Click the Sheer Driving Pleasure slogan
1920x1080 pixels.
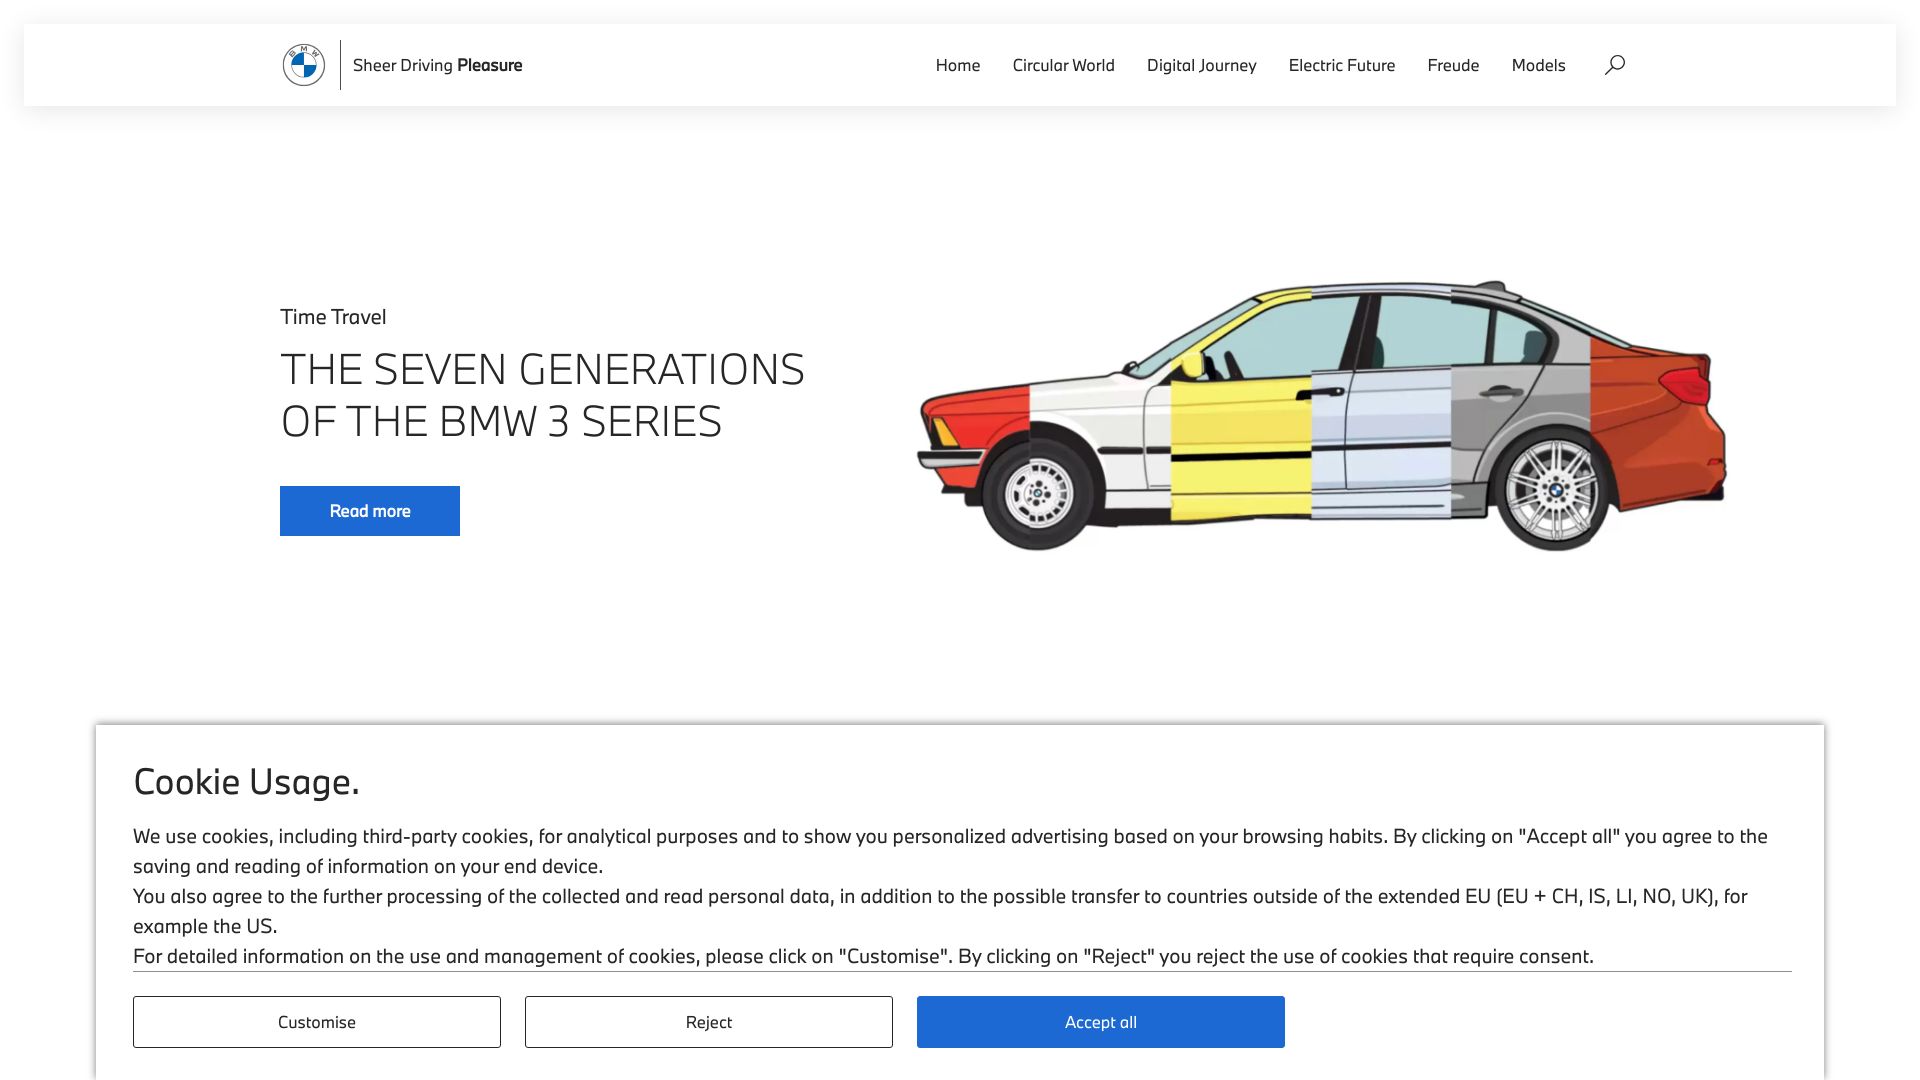tap(437, 65)
